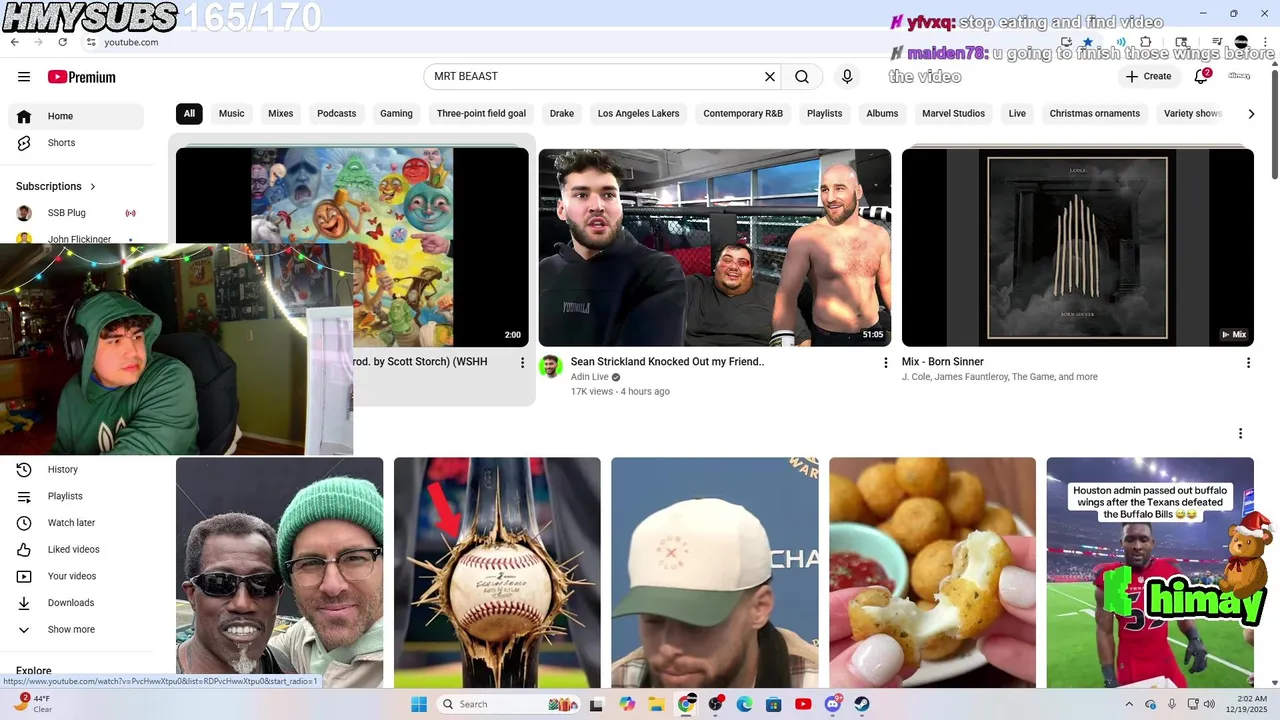Expand the Subscriptions section

(56, 186)
